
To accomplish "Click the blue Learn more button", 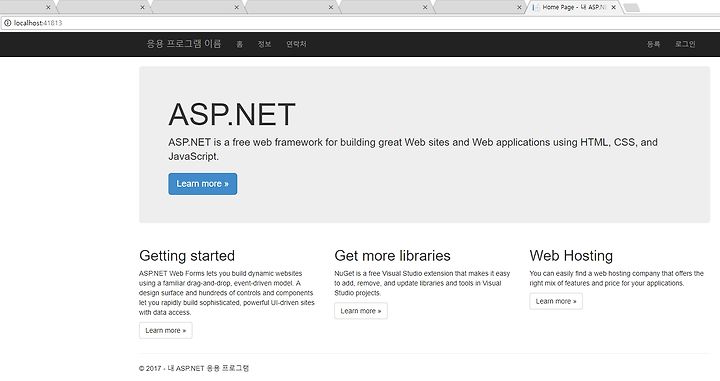I will tap(202, 184).
